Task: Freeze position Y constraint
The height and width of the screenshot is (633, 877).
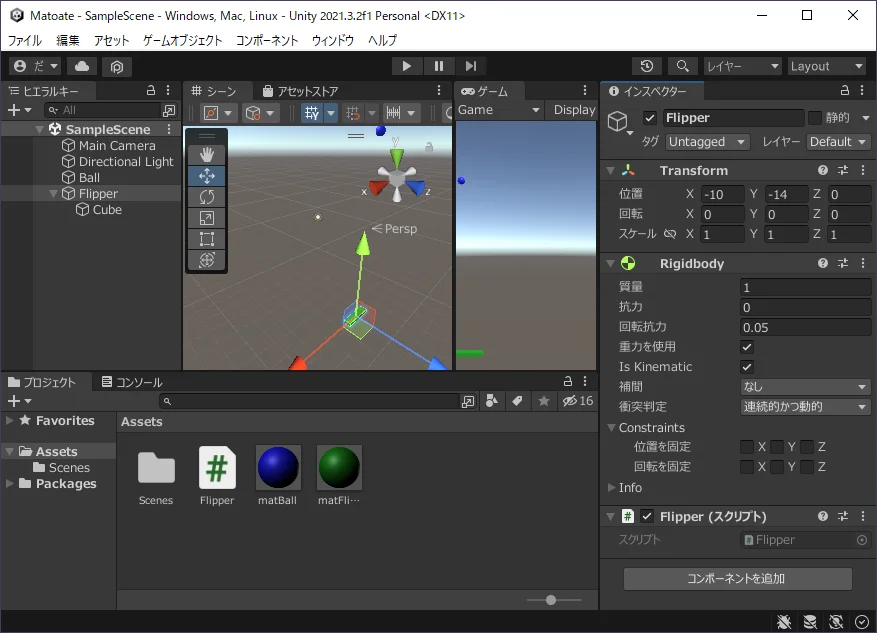Action: tap(777, 447)
